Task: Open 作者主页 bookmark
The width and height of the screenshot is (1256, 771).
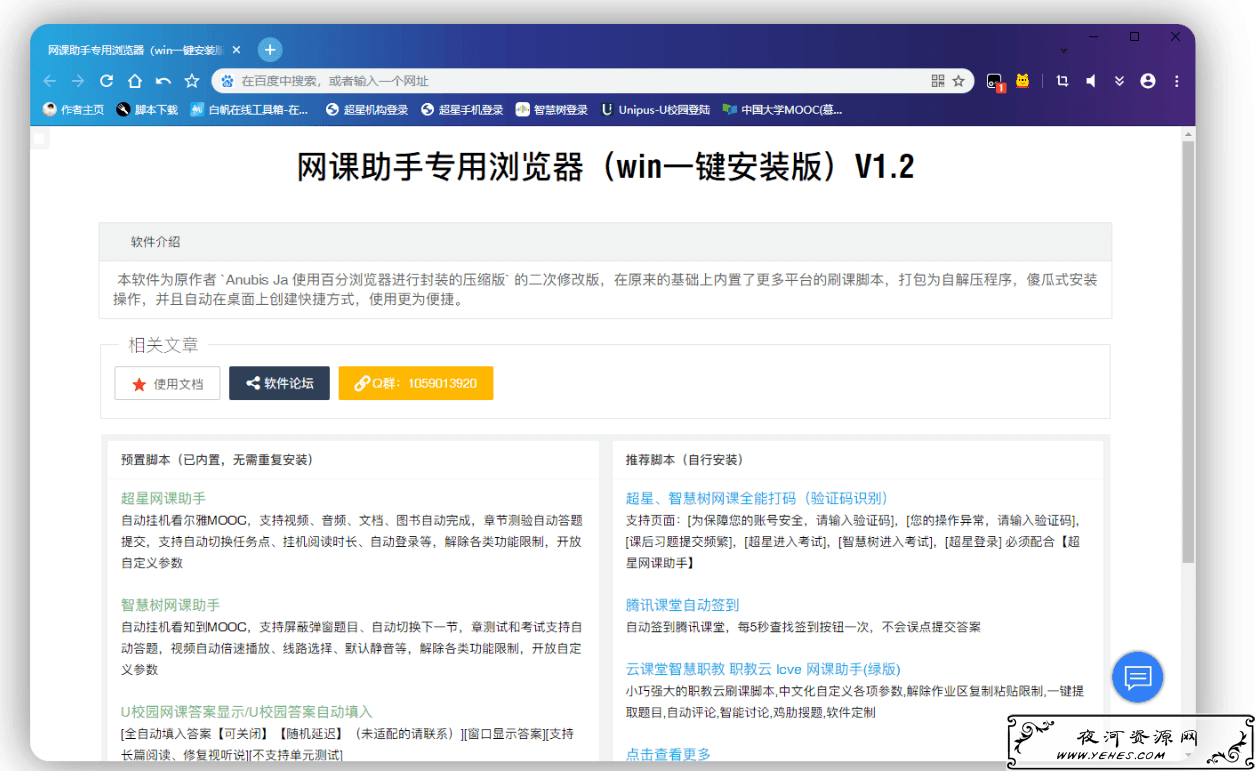Action: [x=74, y=110]
